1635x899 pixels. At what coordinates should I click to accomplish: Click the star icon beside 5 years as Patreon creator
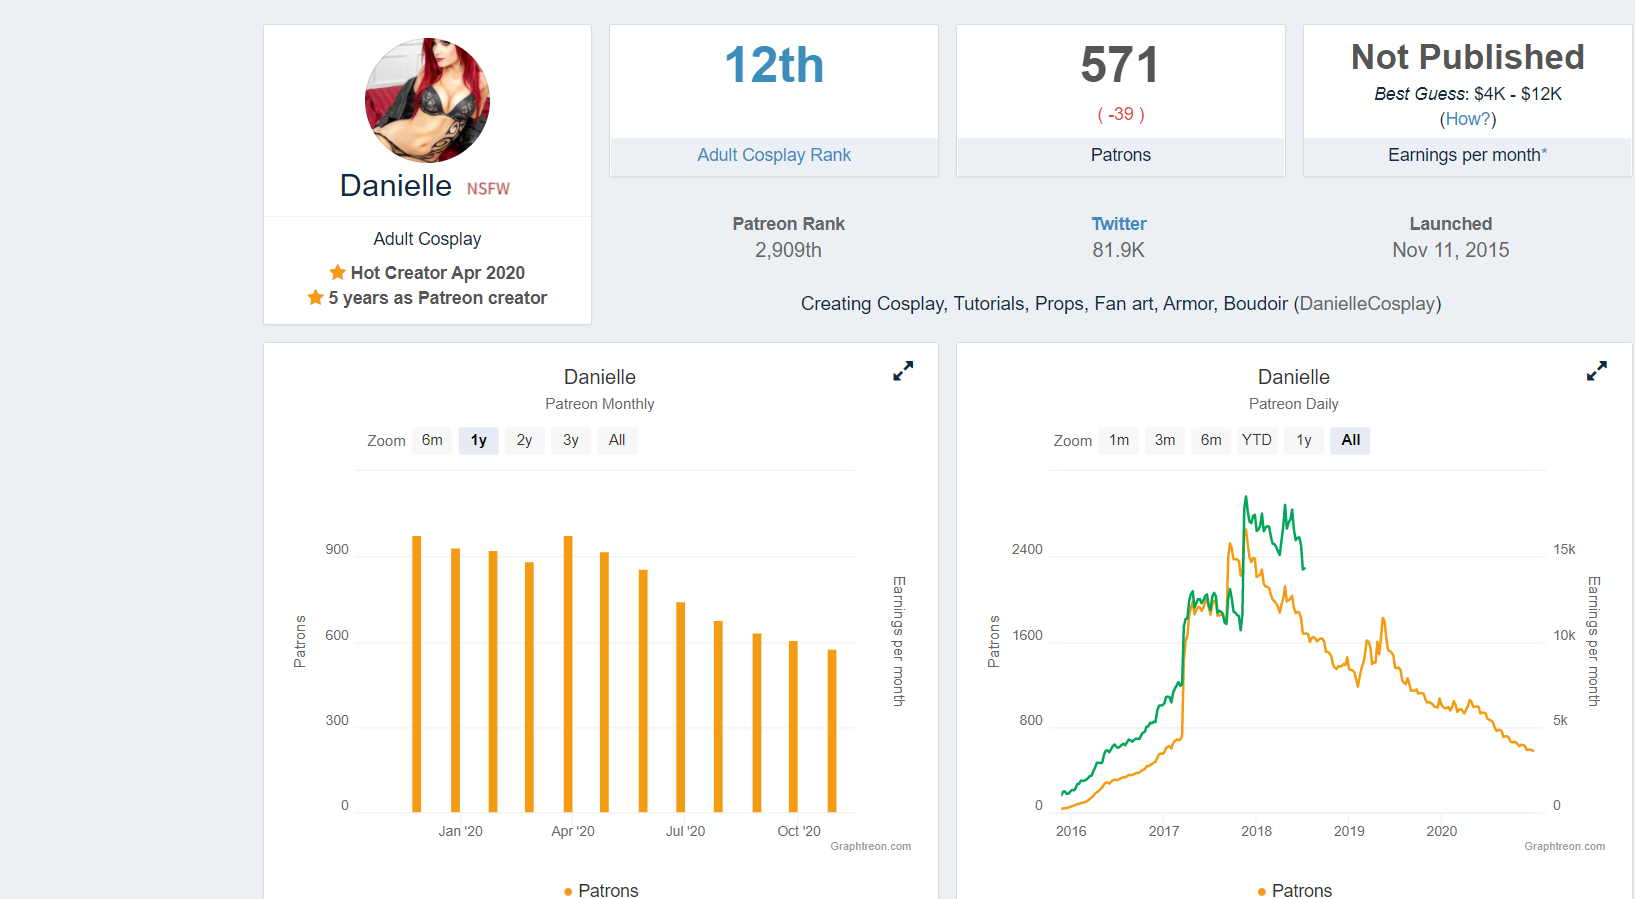point(316,297)
